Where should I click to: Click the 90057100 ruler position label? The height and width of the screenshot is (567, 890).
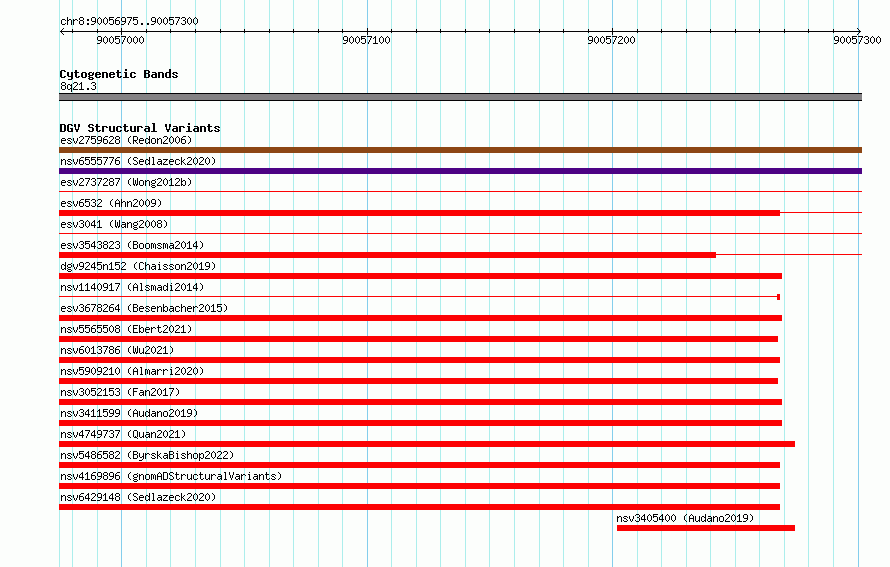(366, 40)
